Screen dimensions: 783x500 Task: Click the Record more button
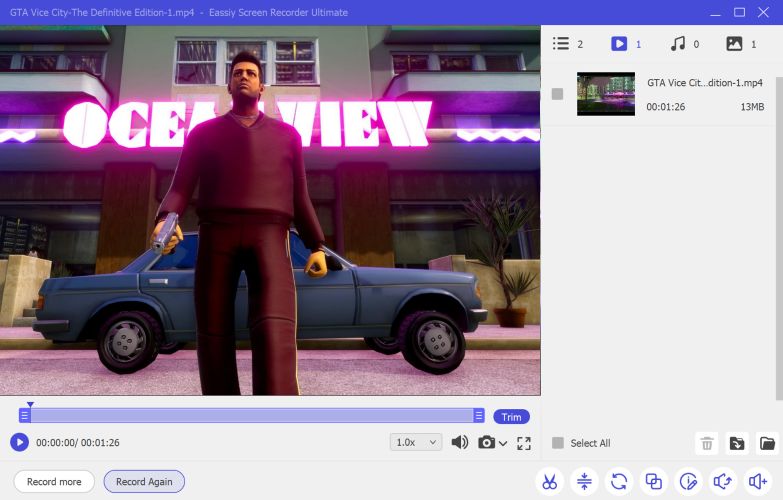tap(54, 482)
